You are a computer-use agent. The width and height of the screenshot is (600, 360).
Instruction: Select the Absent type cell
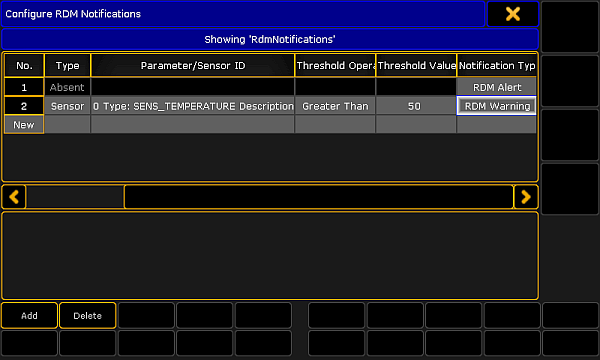point(67,87)
